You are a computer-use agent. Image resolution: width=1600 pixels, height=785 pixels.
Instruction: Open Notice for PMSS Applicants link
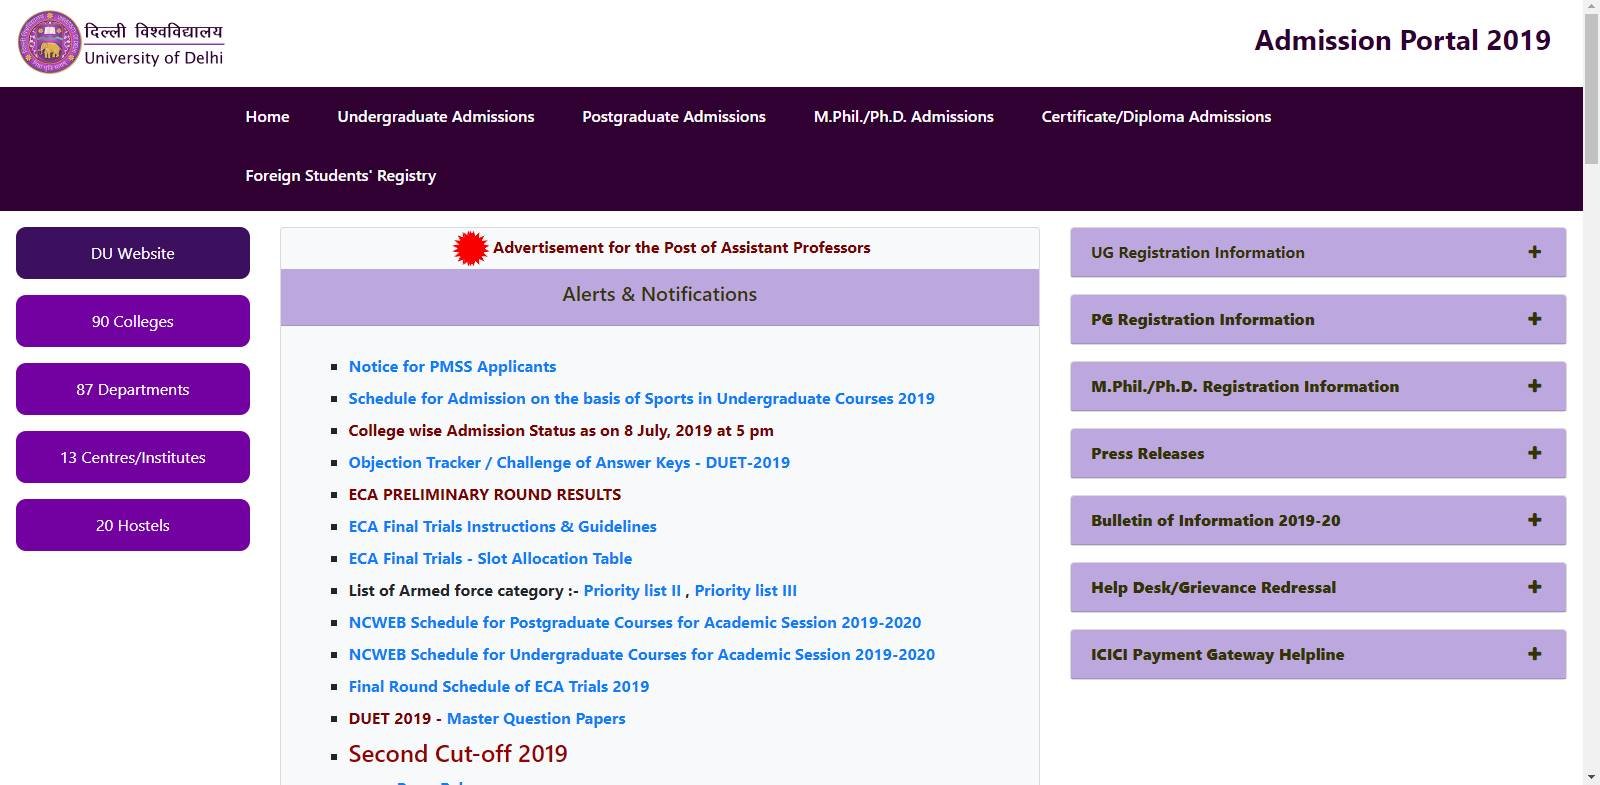point(452,367)
